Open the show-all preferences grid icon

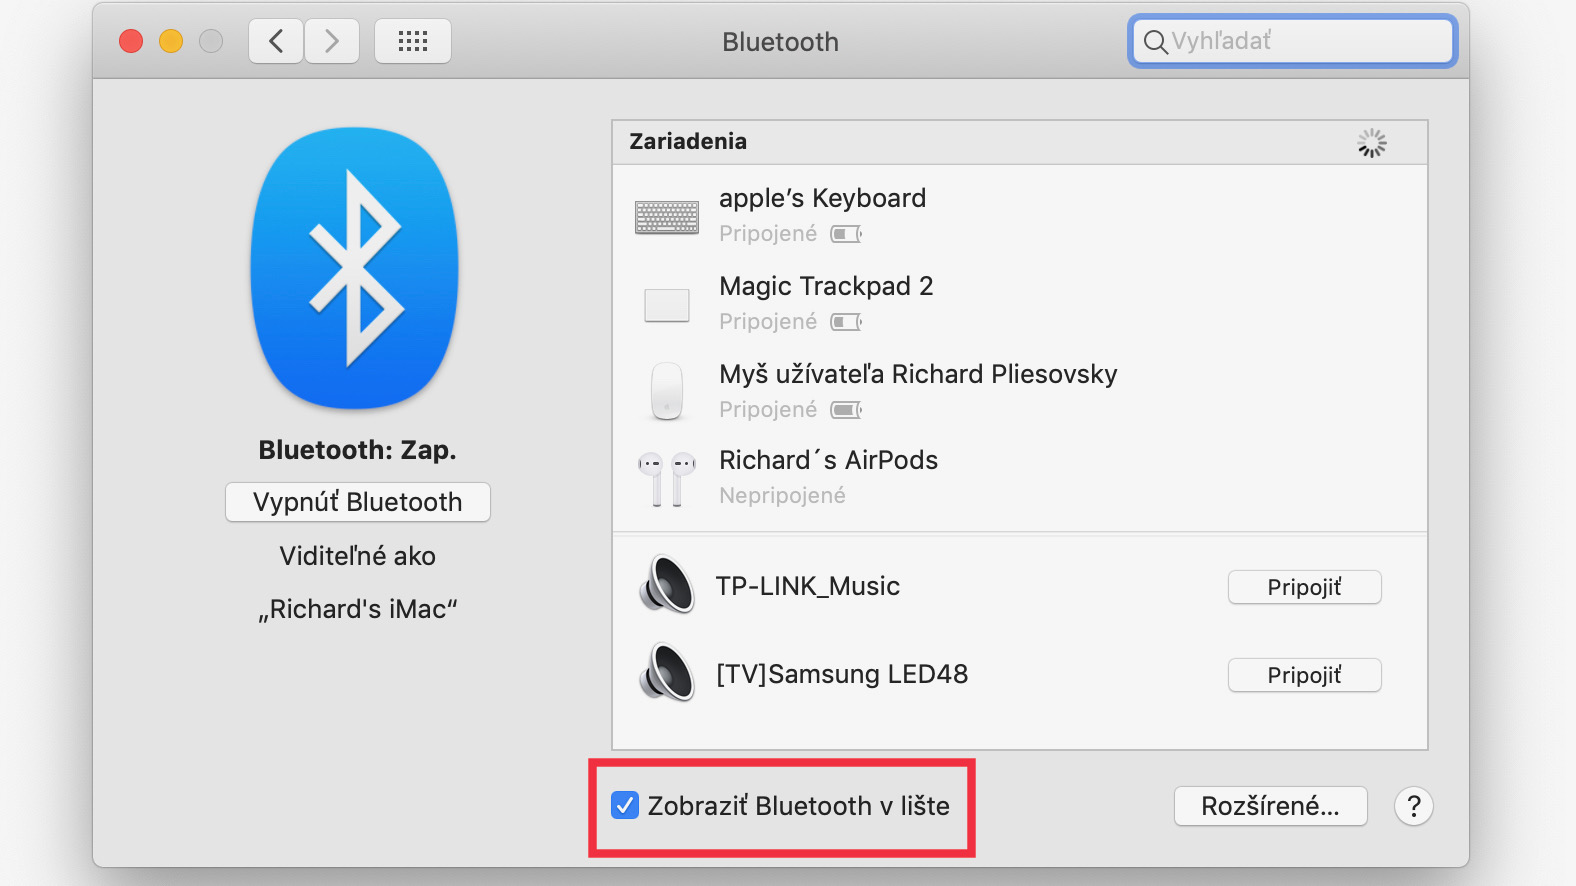point(413,41)
